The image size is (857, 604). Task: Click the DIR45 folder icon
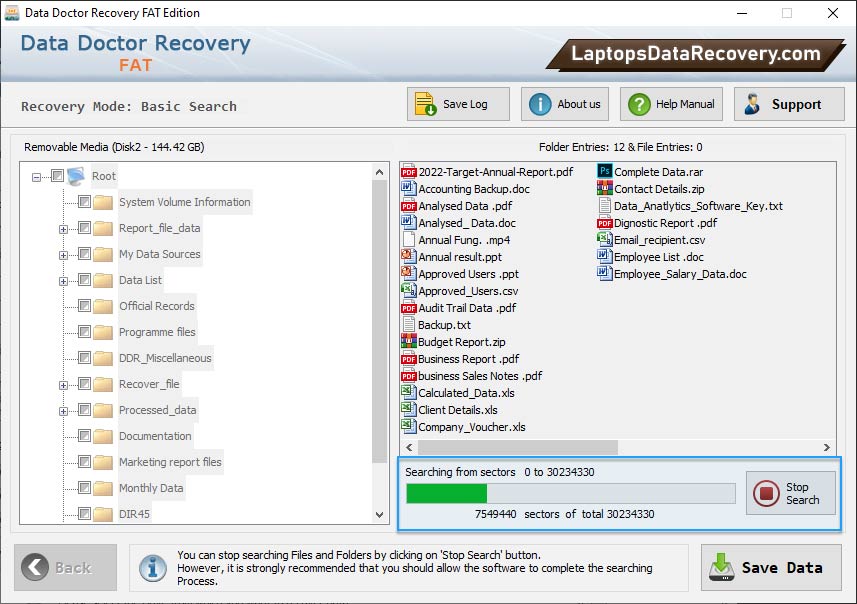click(x=103, y=514)
